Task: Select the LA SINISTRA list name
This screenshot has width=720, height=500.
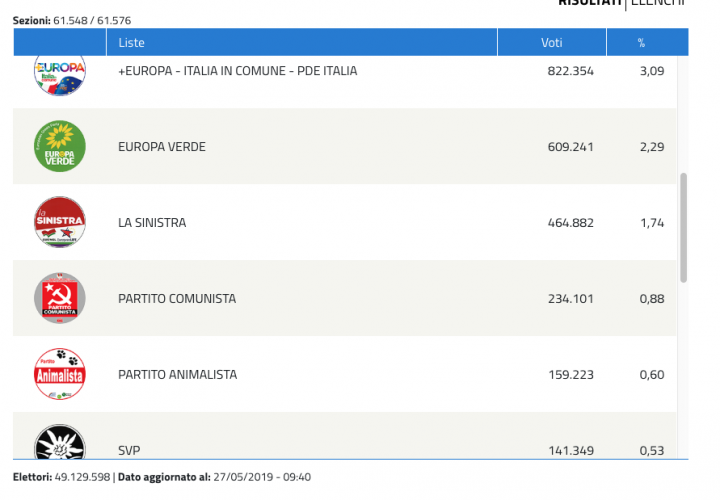Action: 152,223
